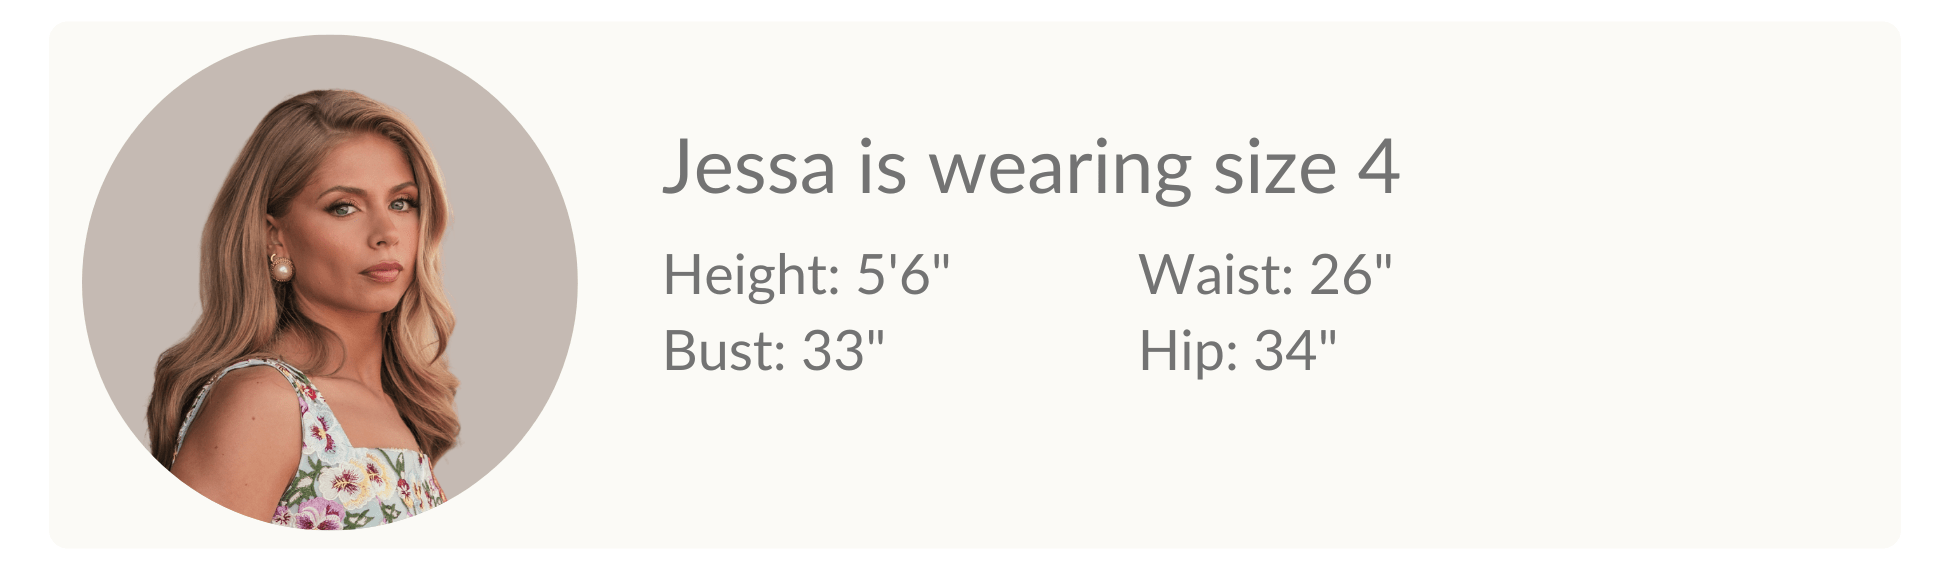Click the 5'6" height value
This screenshot has height=570, width=1950.
tap(902, 274)
